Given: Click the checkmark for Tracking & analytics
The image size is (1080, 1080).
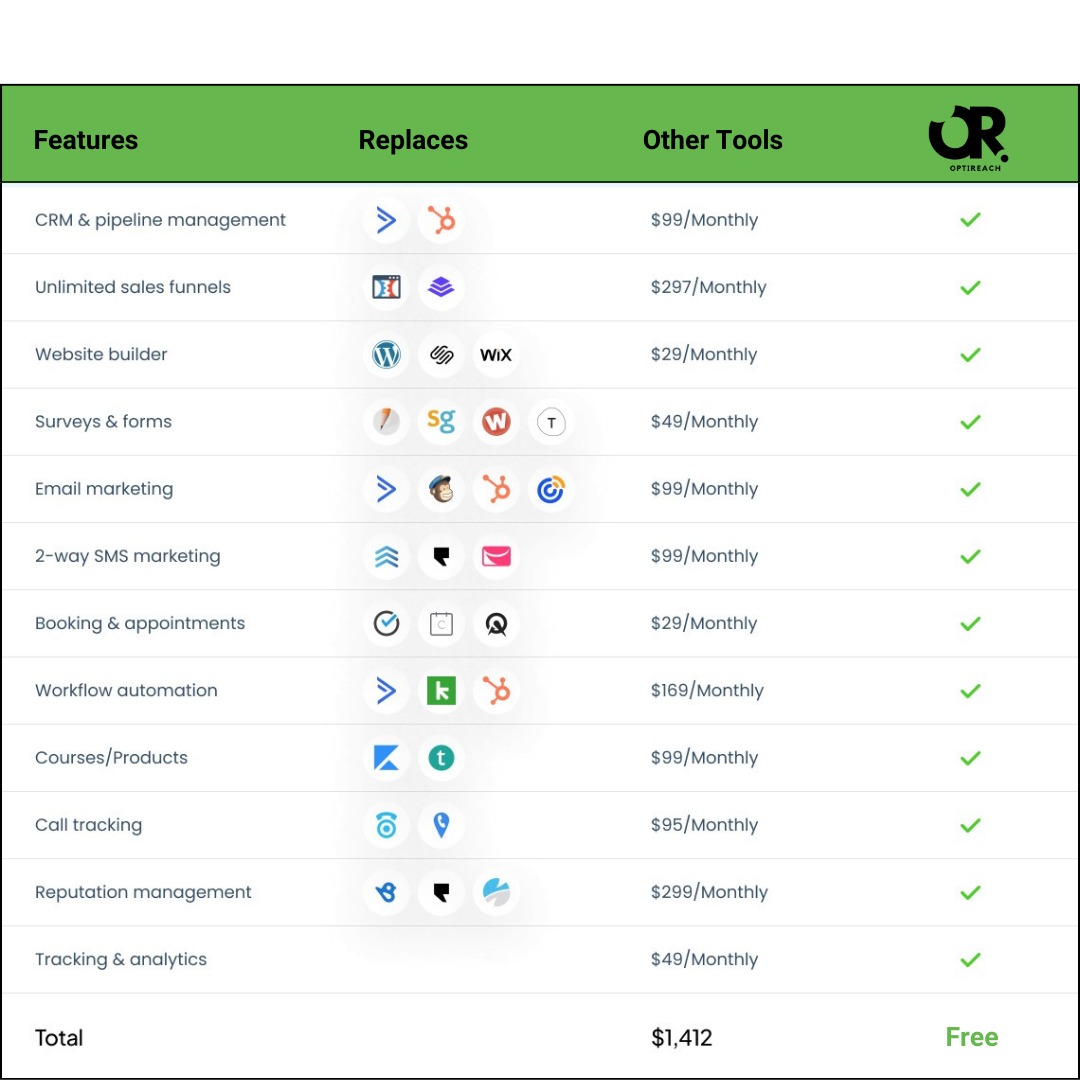Looking at the screenshot, I should click(x=970, y=959).
